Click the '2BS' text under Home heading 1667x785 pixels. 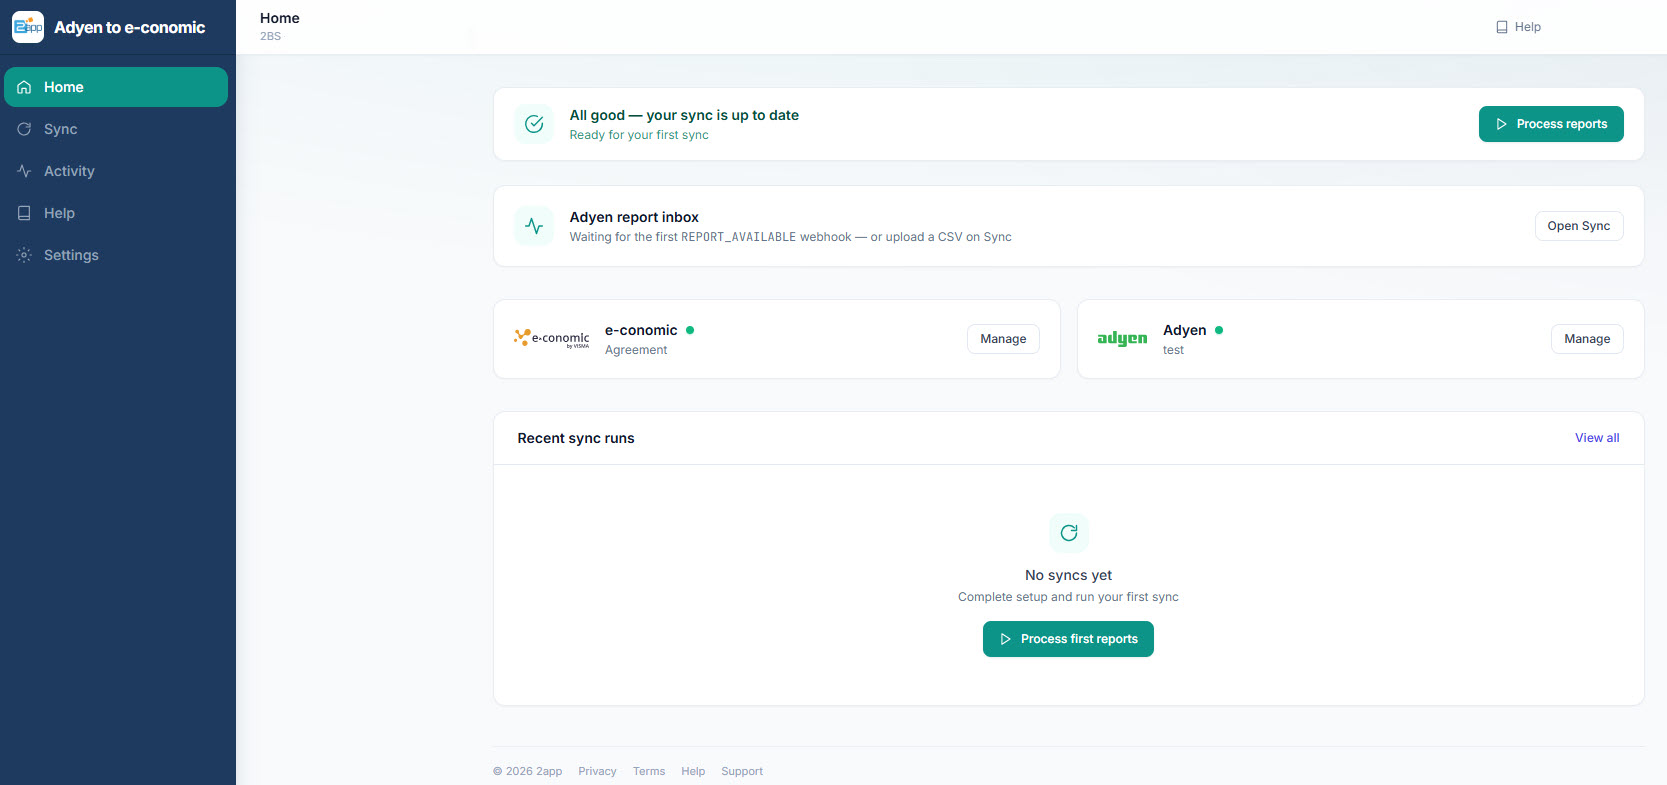pos(271,36)
